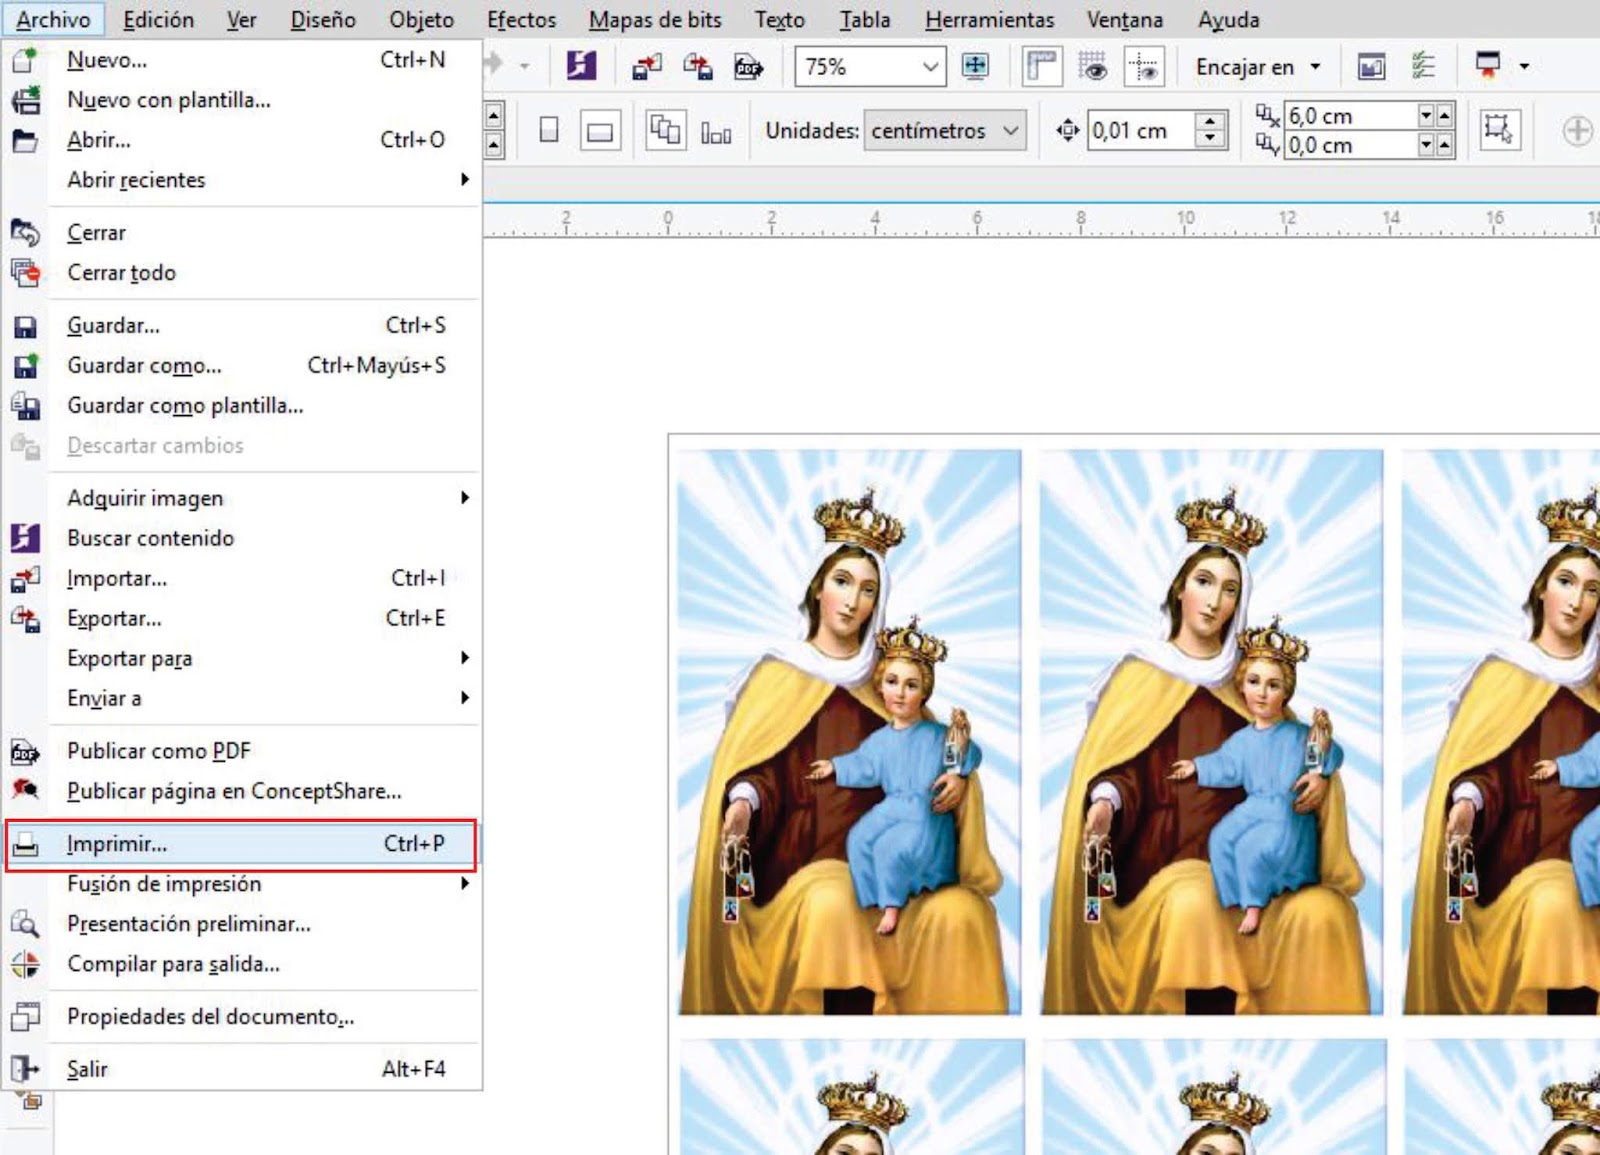Screen dimensions: 1600x1155
Task: Click the application launcher icon
Action: click(x=1488, y=66)
